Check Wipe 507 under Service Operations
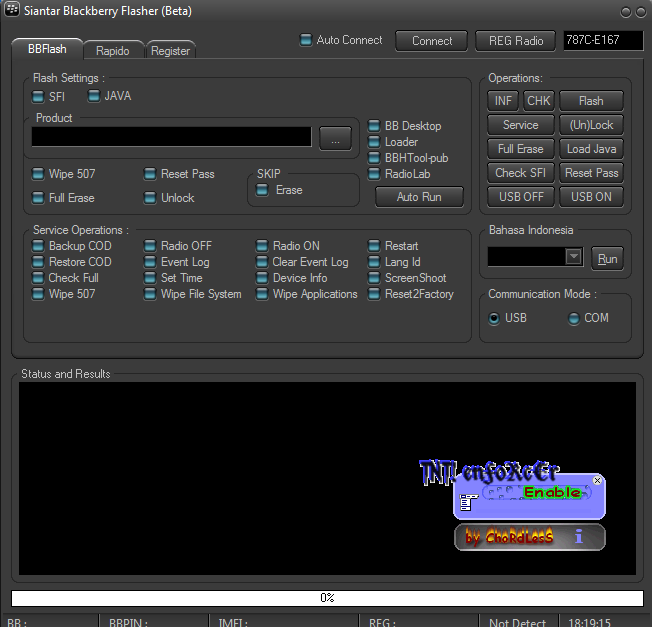Image resolution: width=652 pixels, height=627 pixels. tap(38, 294)
